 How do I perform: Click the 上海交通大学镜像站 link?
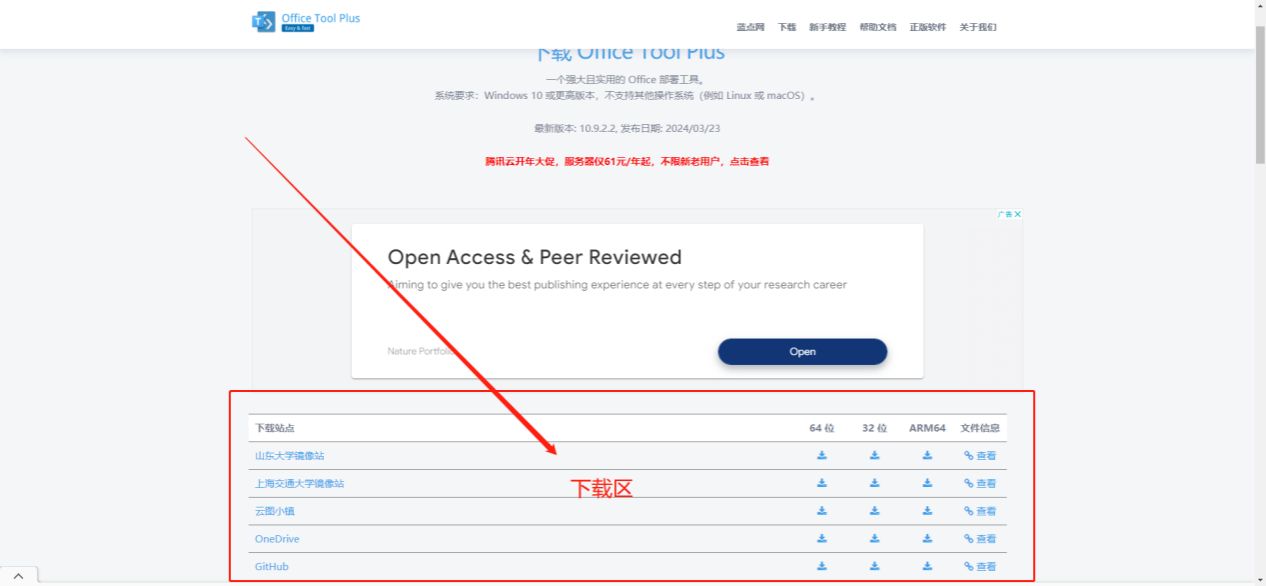pyautogui.click(x=299, y=483)
